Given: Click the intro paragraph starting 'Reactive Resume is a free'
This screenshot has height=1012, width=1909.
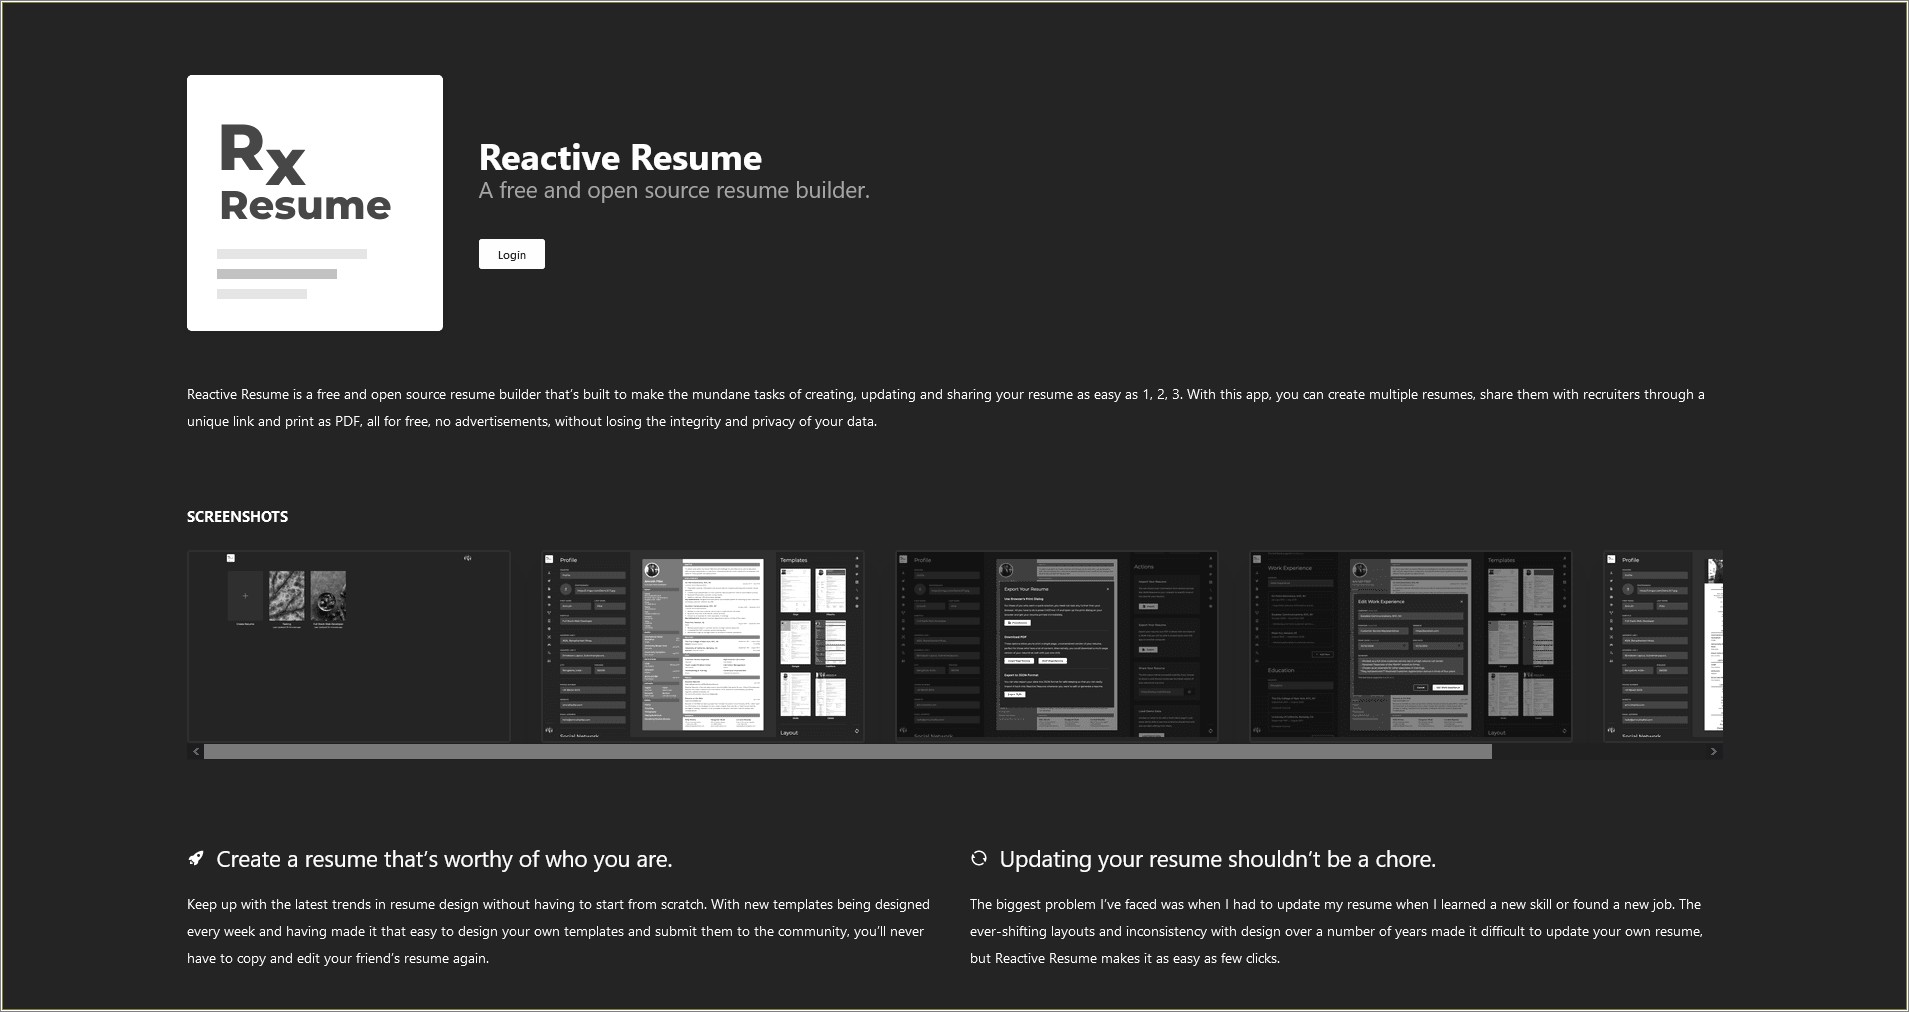Looking at the screenshot, I should [x=946, y=408].
